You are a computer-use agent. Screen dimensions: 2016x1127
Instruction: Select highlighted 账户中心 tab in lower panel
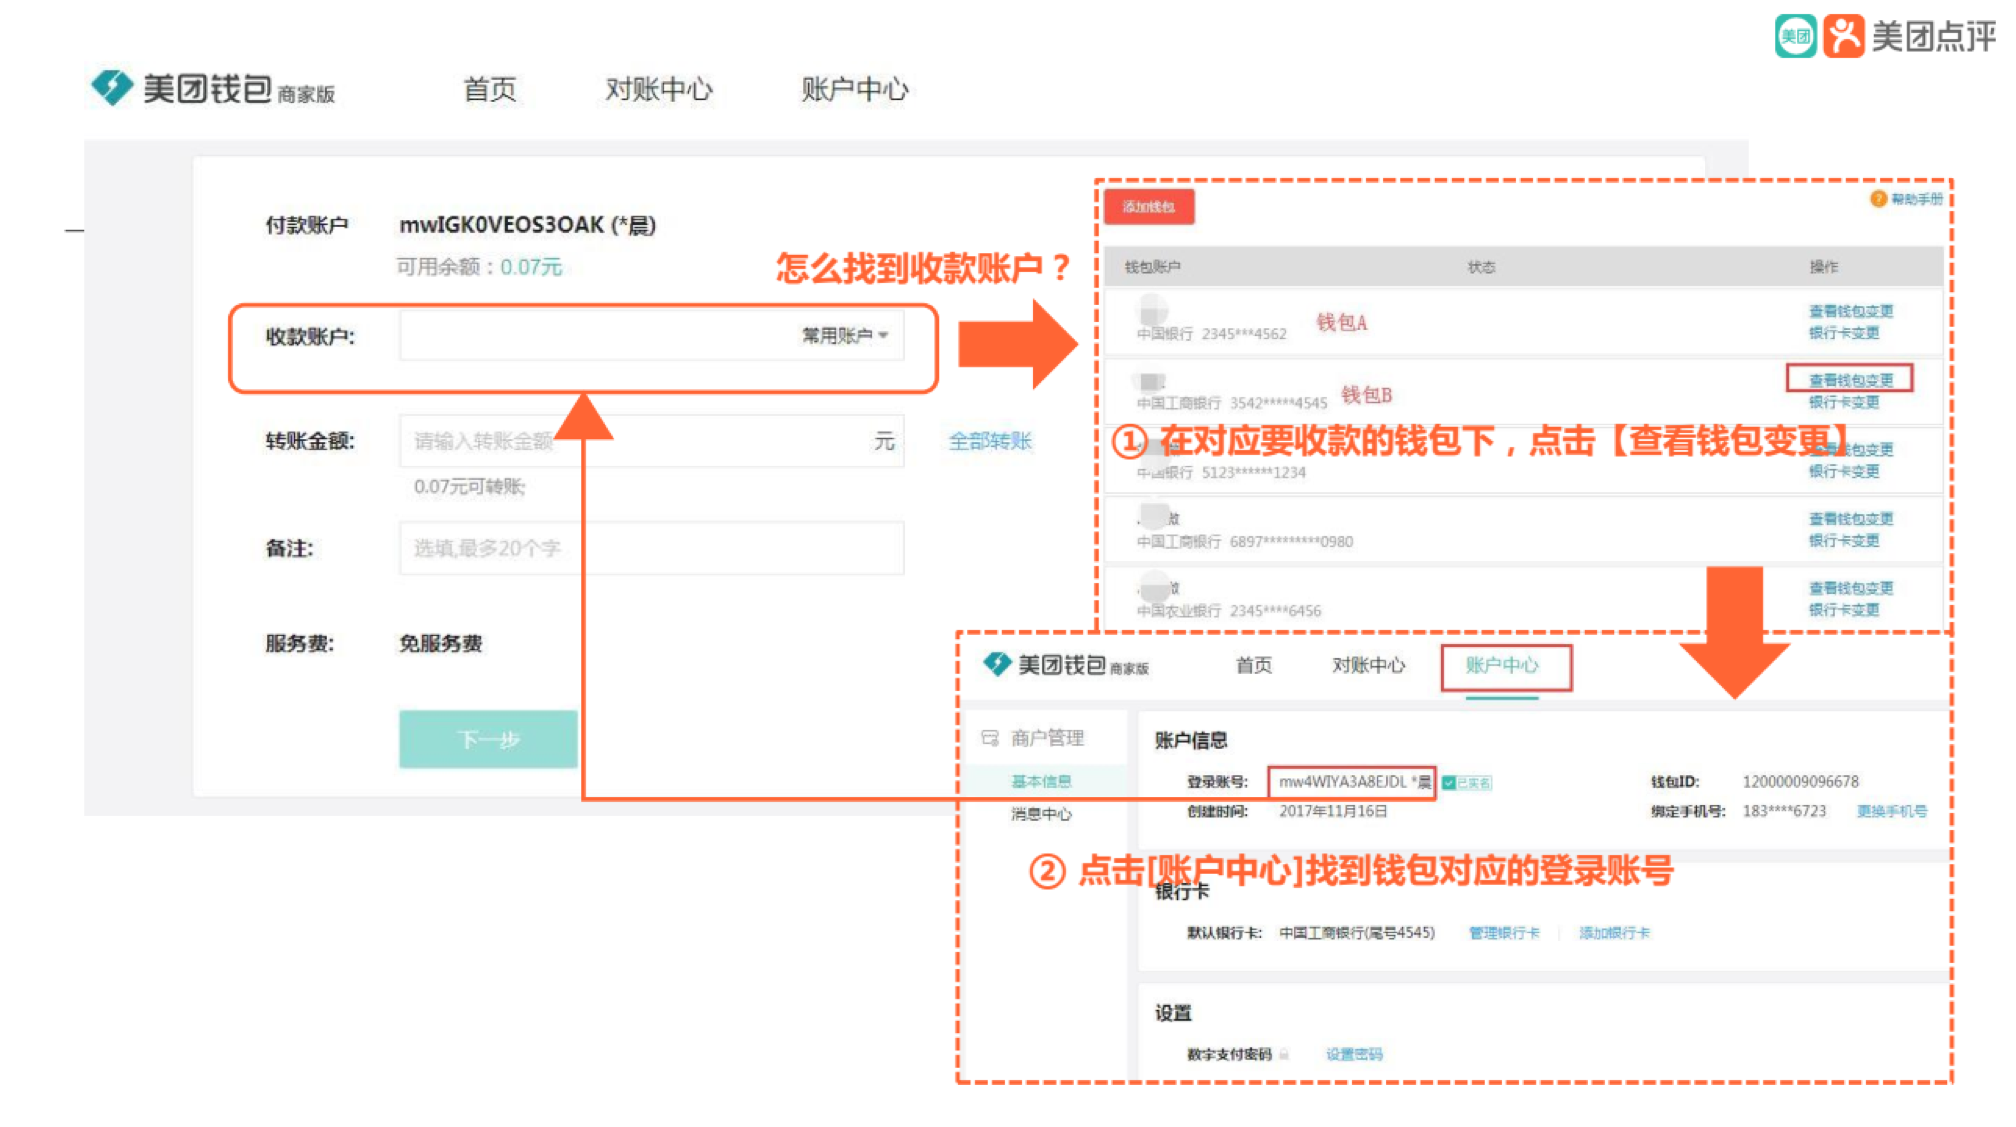point(1503,666)
